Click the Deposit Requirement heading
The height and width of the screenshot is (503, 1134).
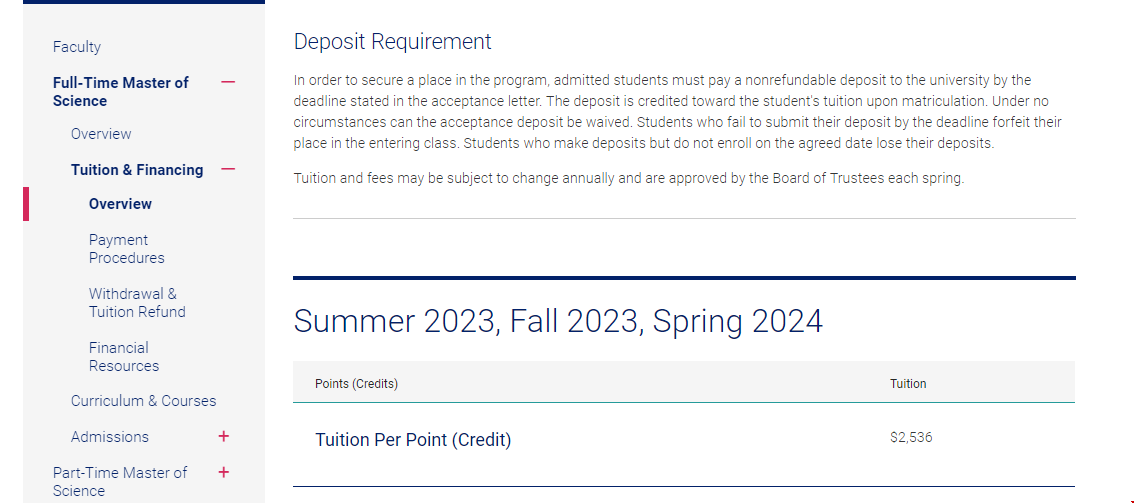(x=393, y=42)
